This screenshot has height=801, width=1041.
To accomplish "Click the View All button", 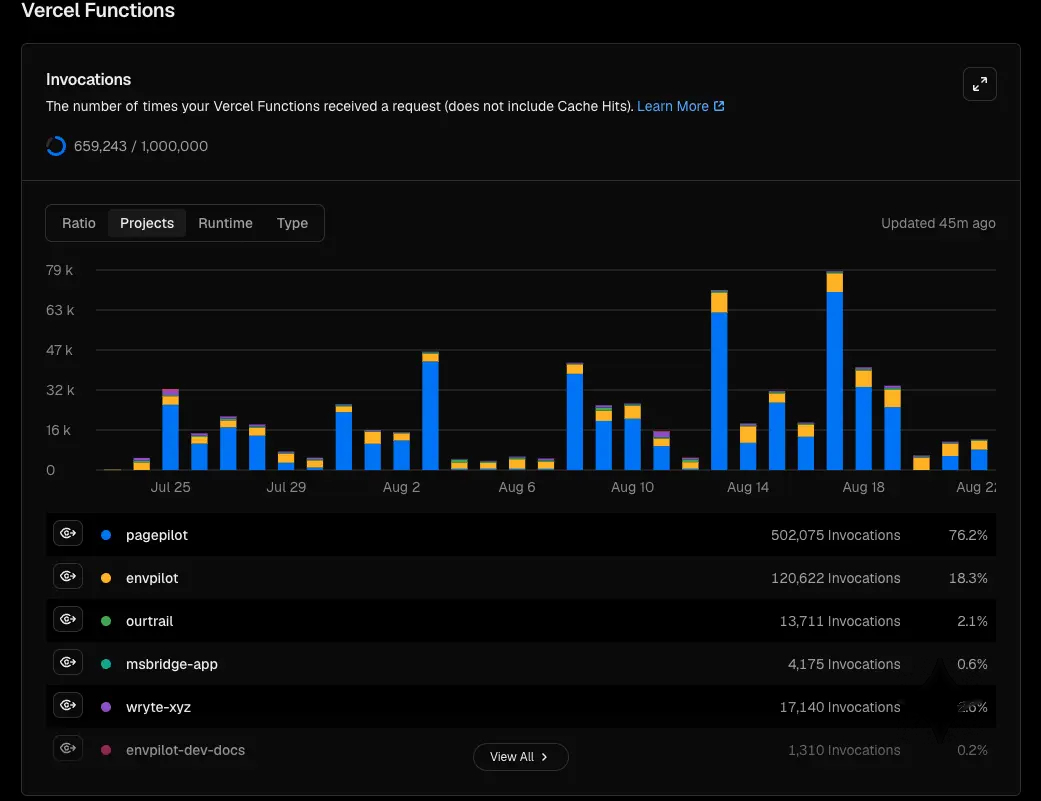I will 520,757.
